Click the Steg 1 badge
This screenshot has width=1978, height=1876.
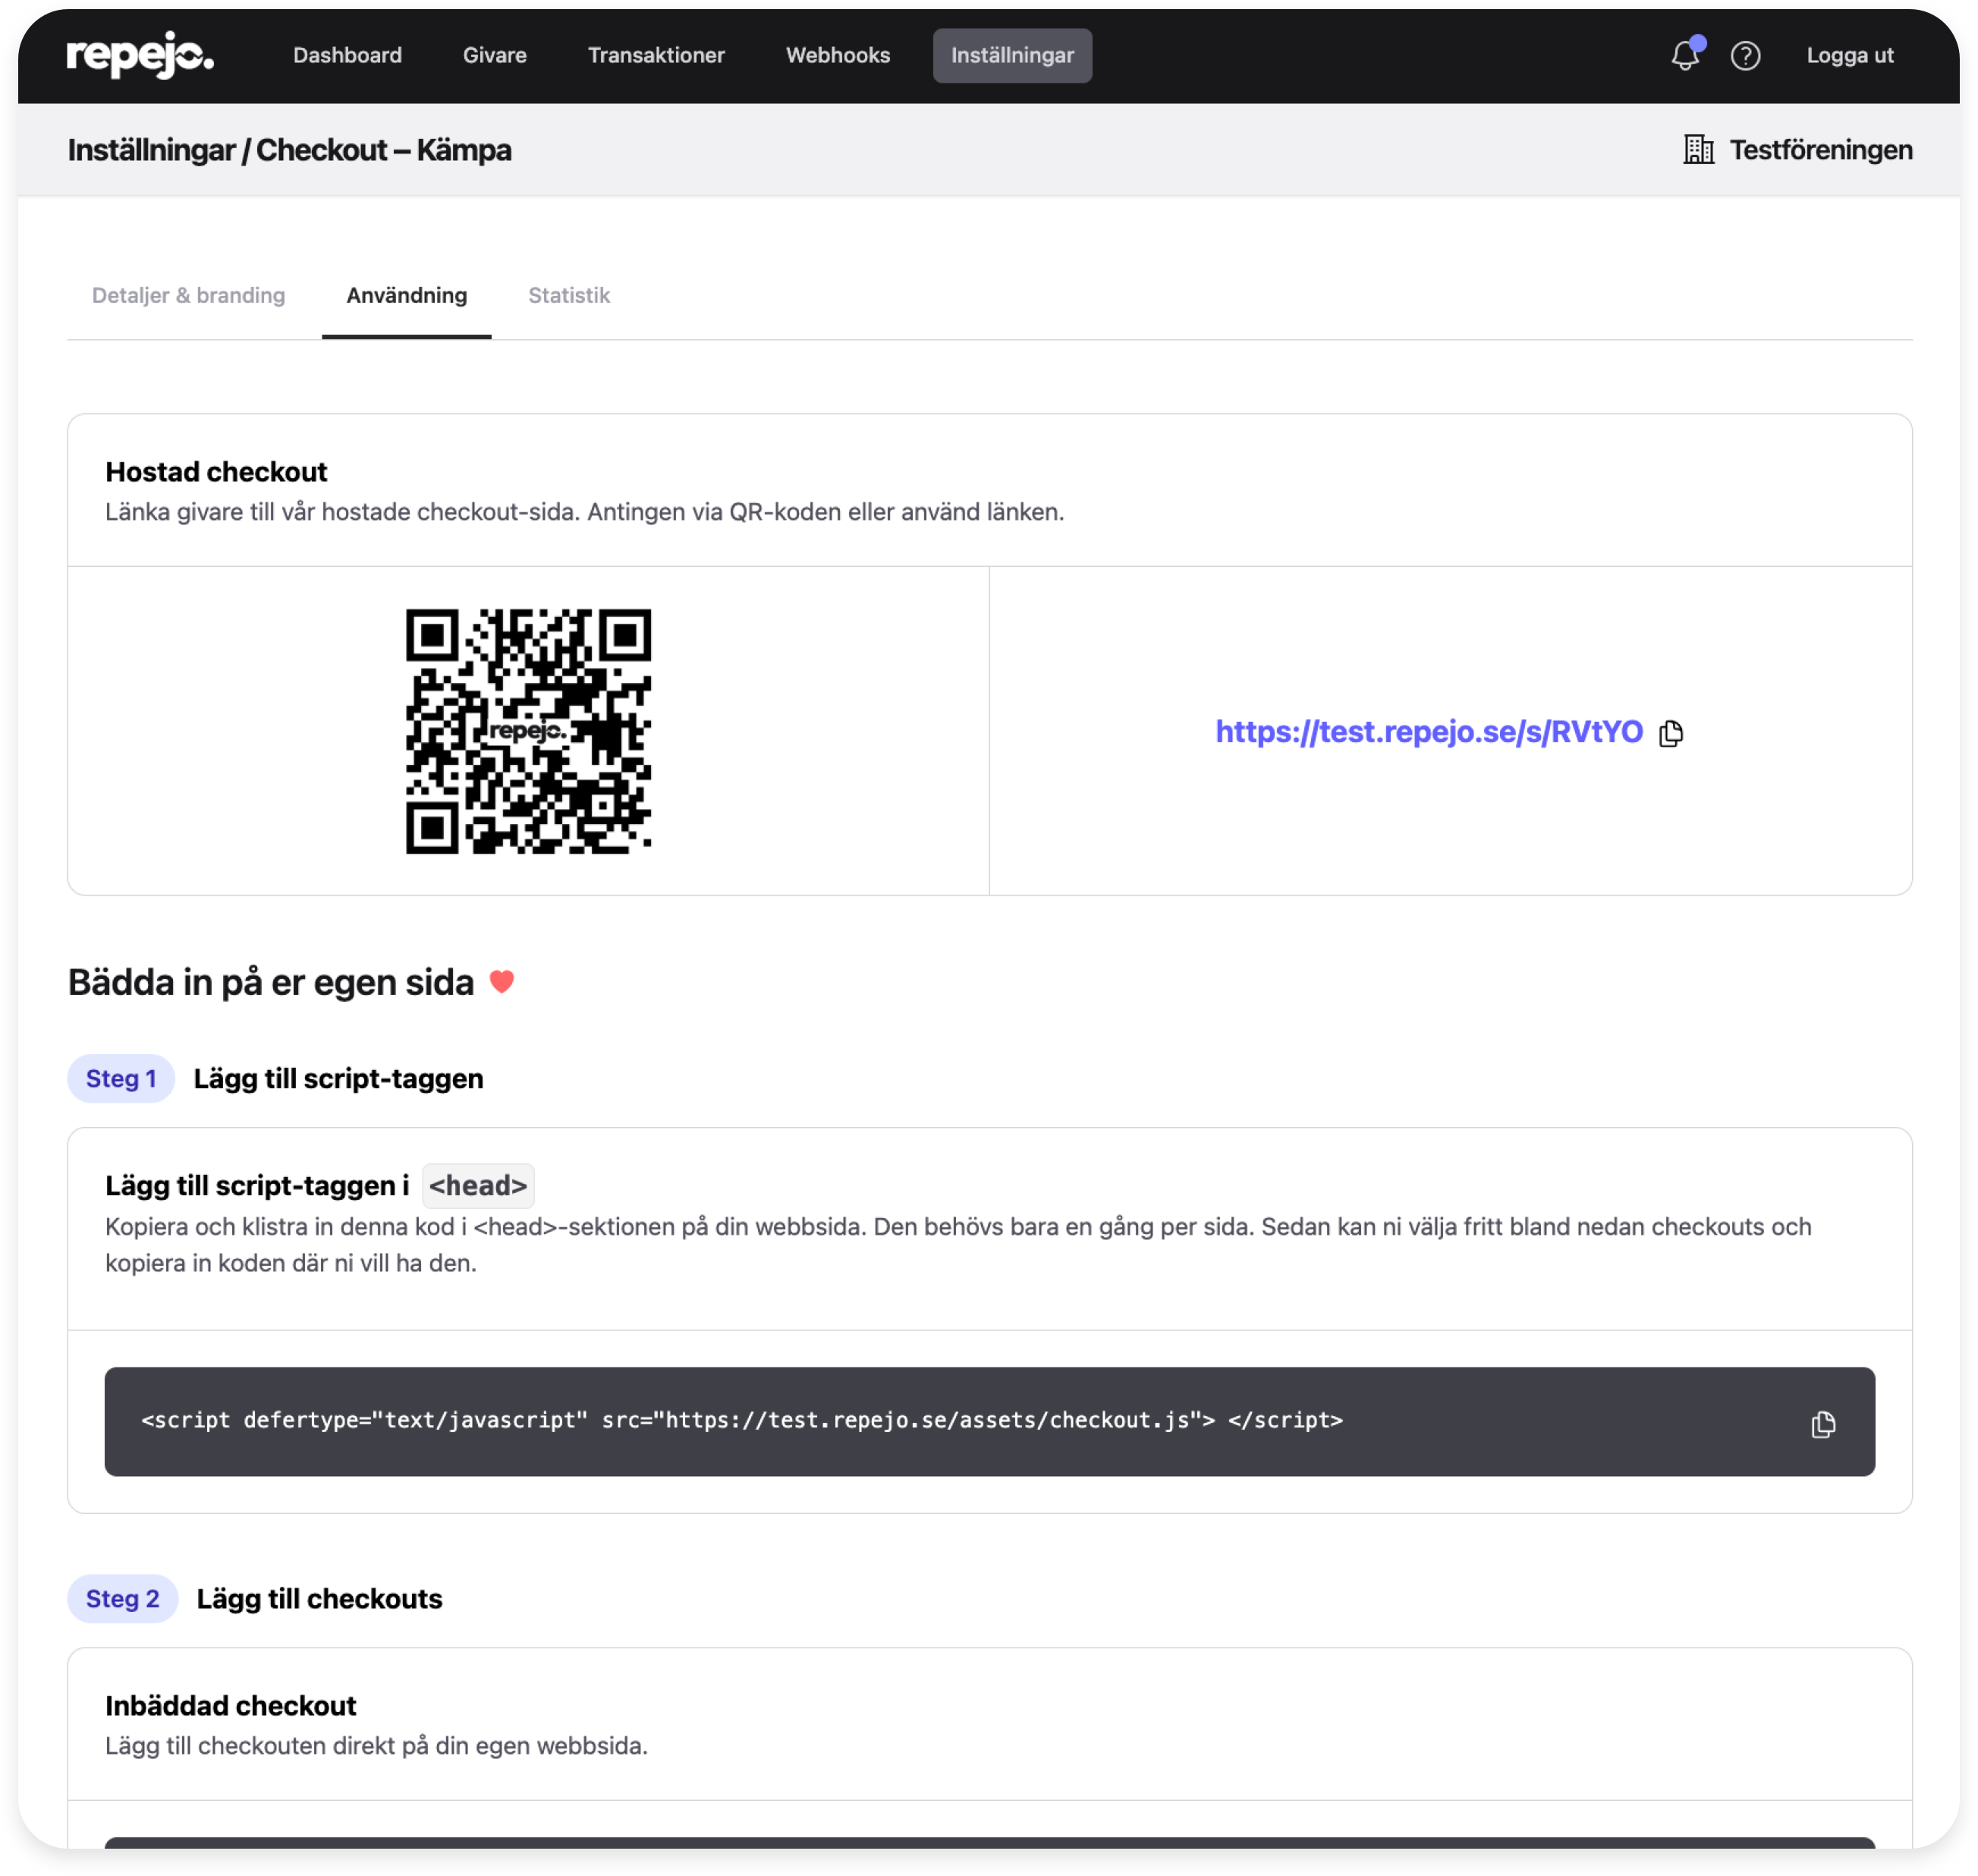[x=121, y=1079]
